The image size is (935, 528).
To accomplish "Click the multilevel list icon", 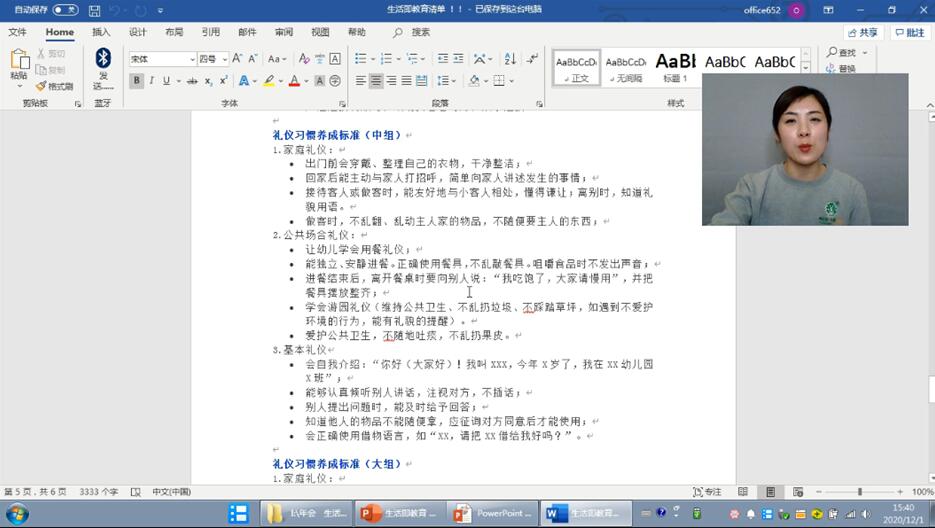I will (412, 58).
